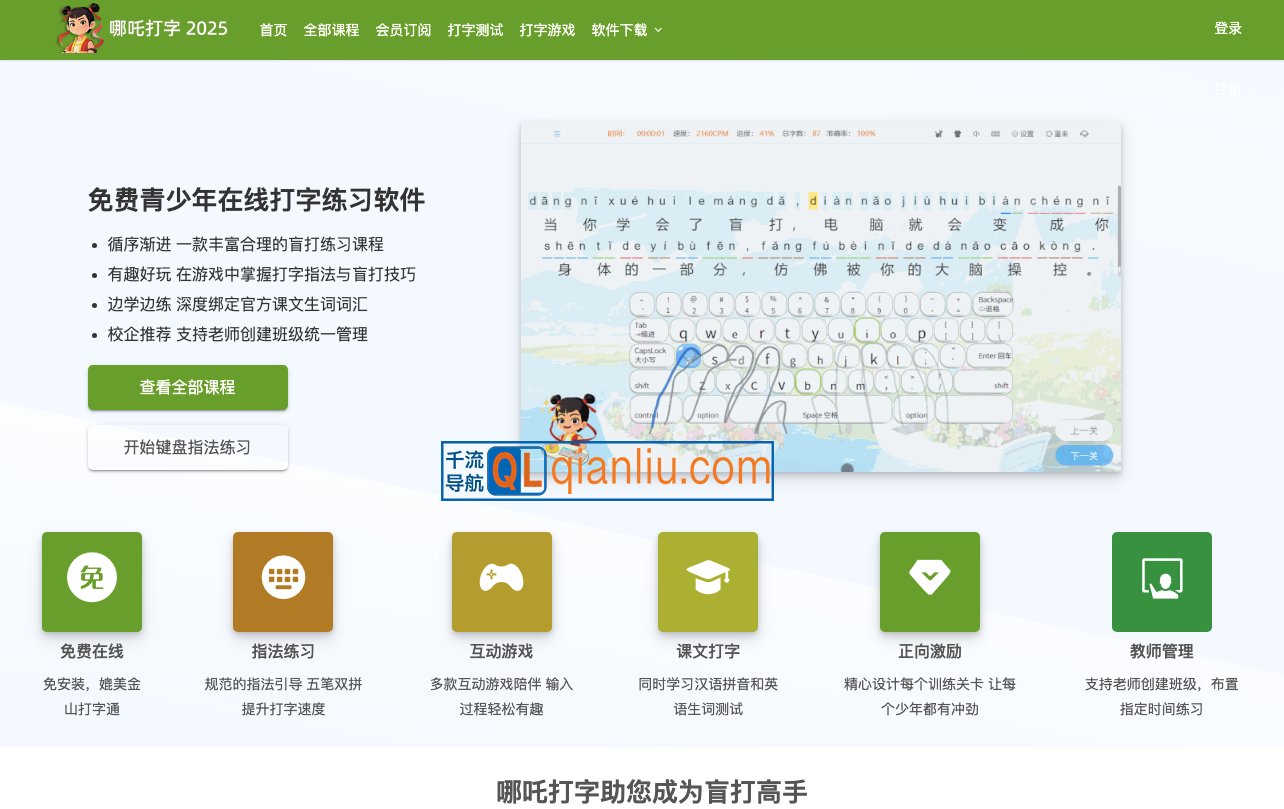Click the blue 下一关 button
1284x809 pixels.
(x=1083, y=455)
